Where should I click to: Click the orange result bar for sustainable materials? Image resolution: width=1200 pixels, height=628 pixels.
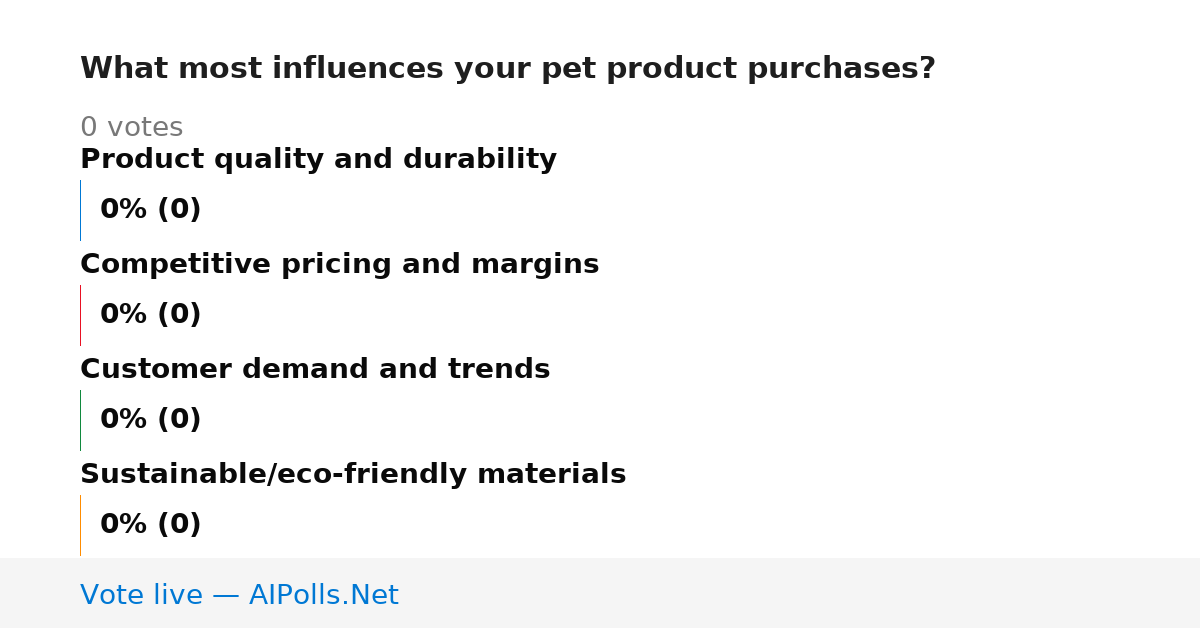[x=80, y=525]
